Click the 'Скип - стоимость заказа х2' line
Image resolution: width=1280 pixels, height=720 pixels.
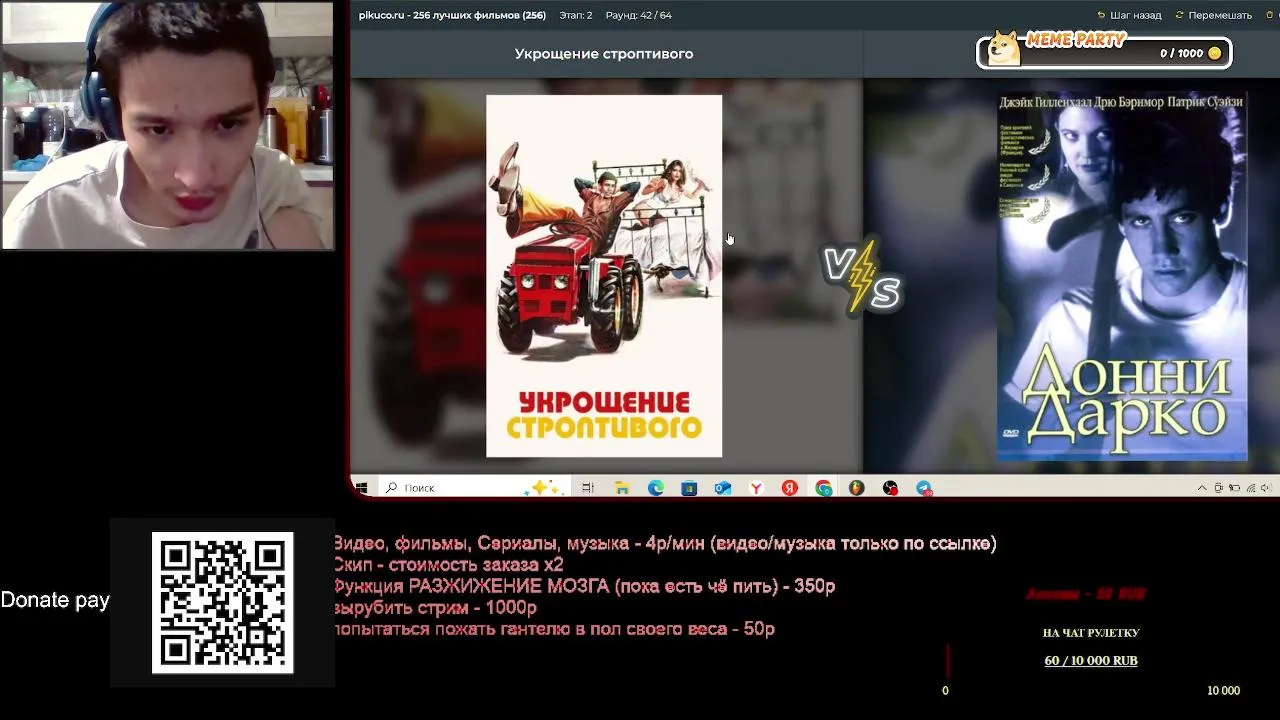point(449,565)
